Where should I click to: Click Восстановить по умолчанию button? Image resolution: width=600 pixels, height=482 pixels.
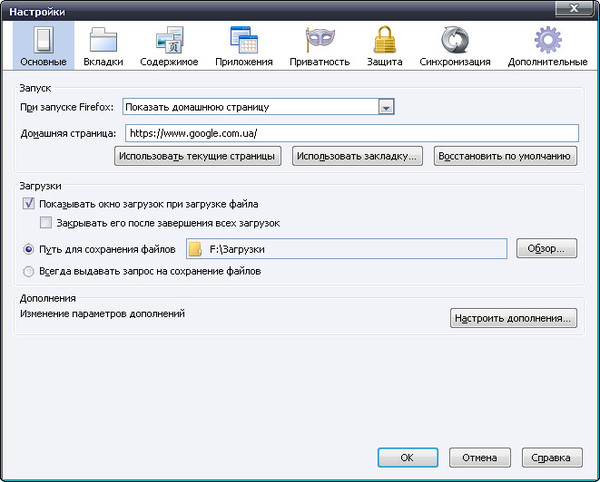505,156
